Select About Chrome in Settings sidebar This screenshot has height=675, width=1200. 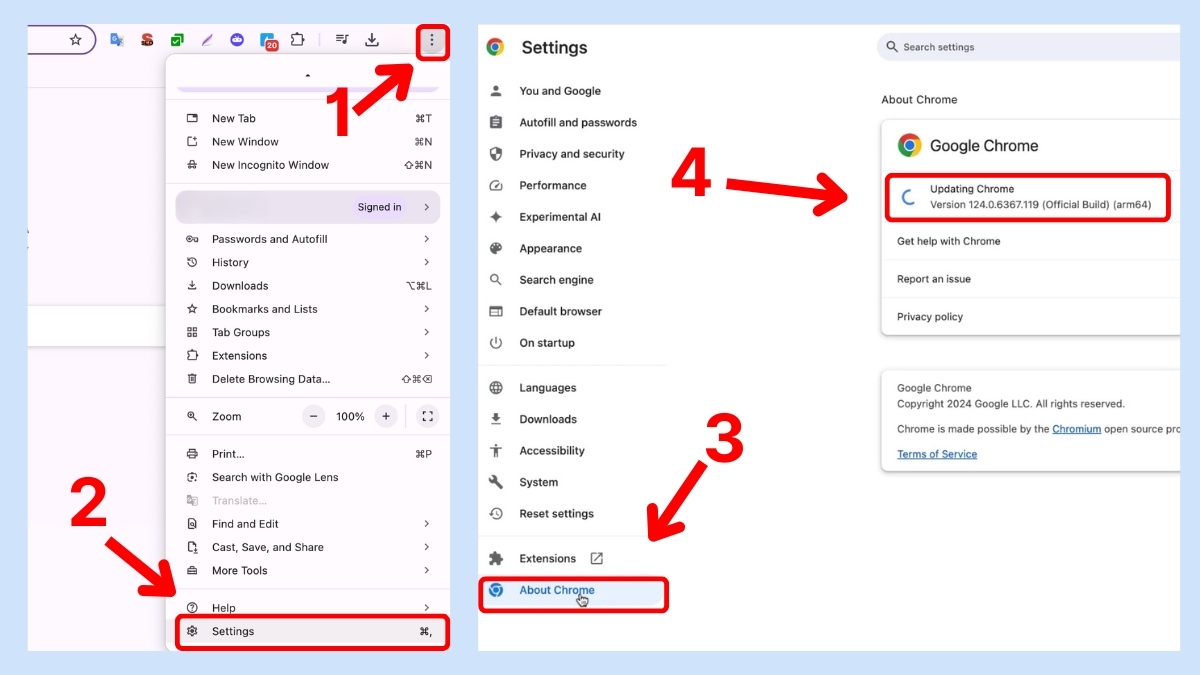coord(572,591)
